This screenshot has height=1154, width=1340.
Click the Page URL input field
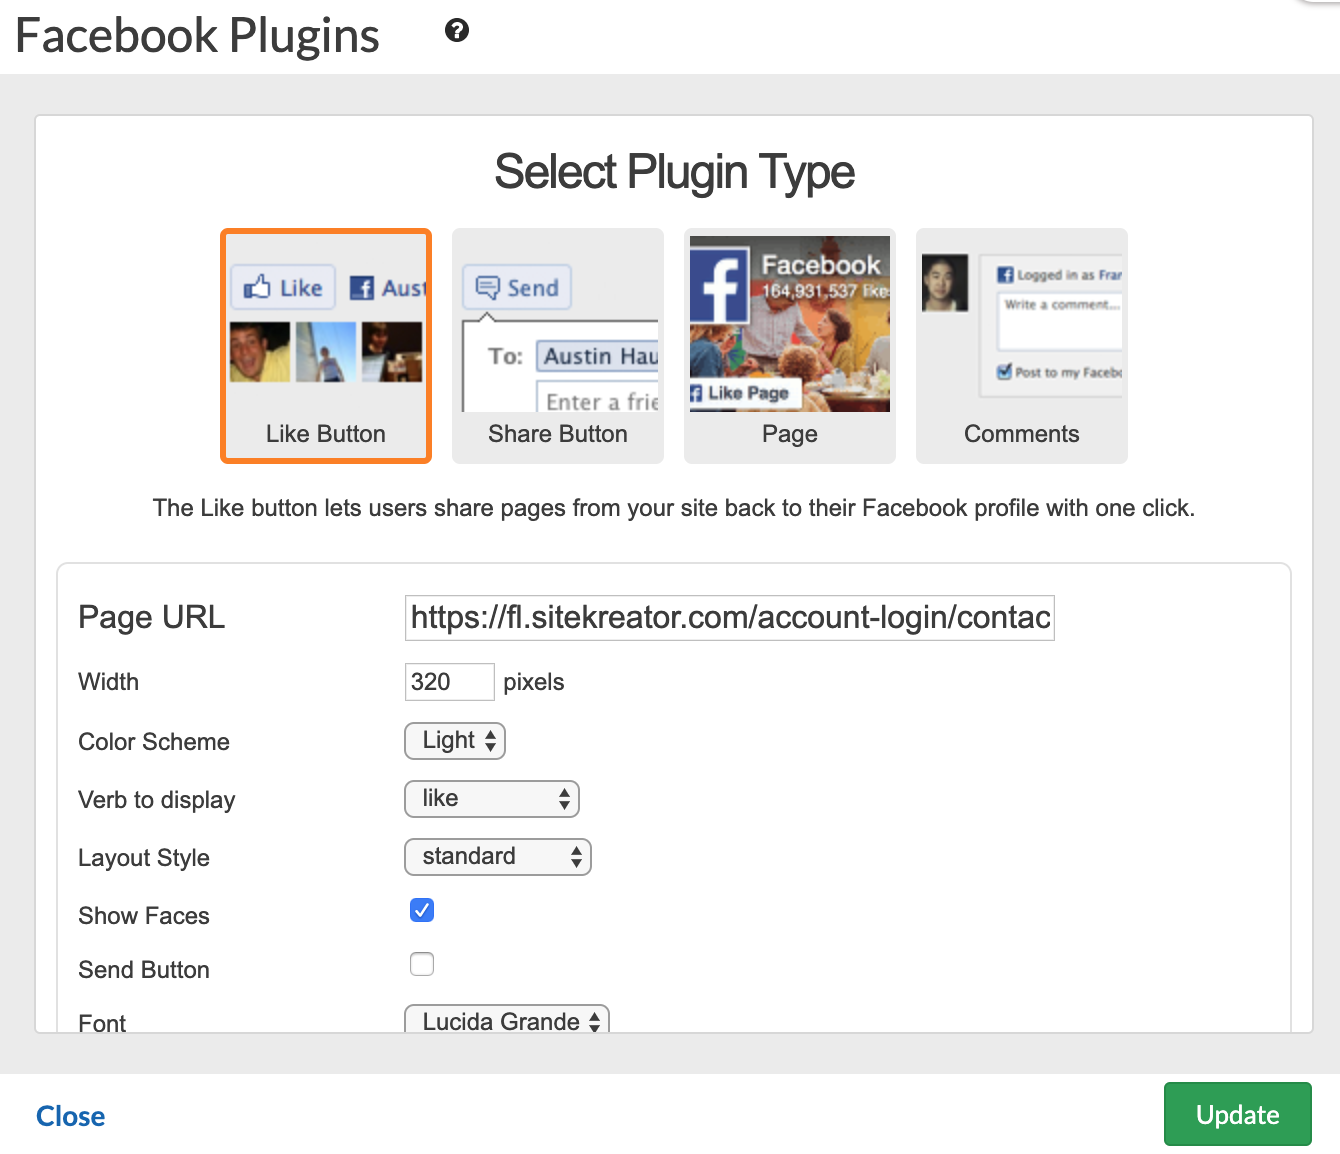pos(730,618)
